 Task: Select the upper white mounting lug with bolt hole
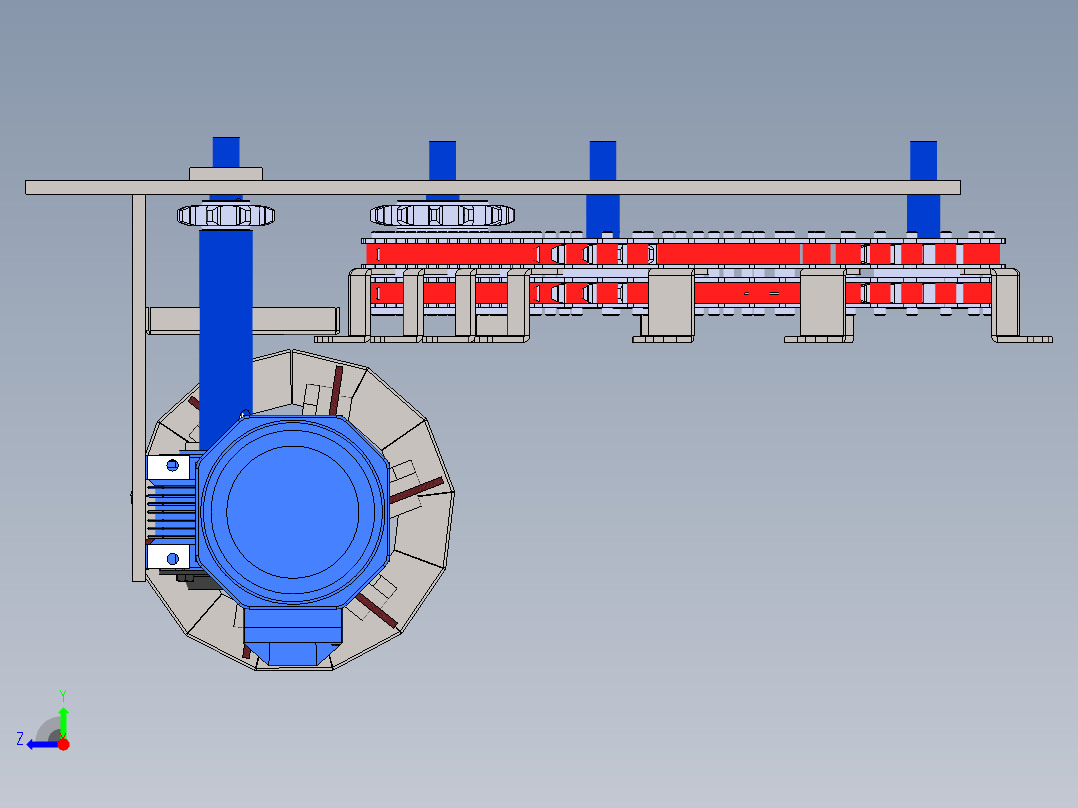point(168,467)
